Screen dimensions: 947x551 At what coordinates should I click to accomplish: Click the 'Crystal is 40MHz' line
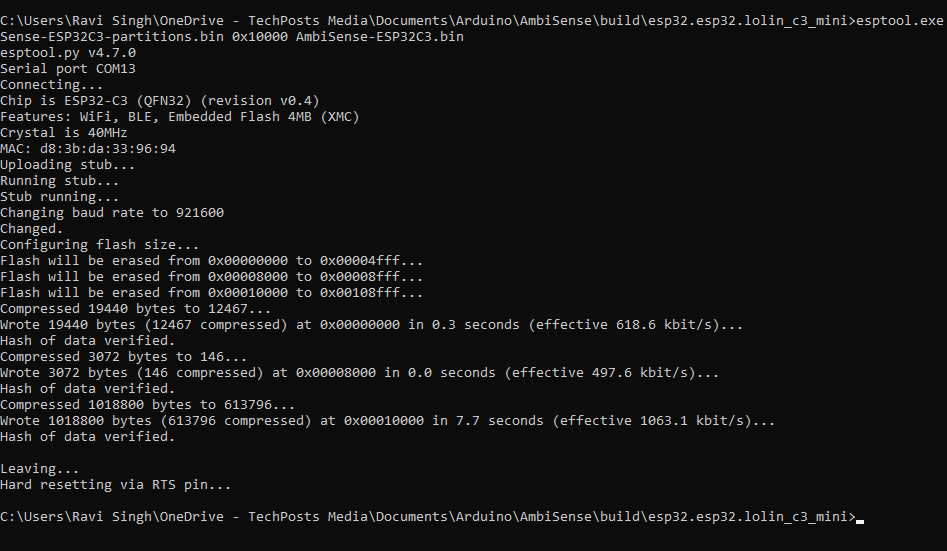point(63,133)
